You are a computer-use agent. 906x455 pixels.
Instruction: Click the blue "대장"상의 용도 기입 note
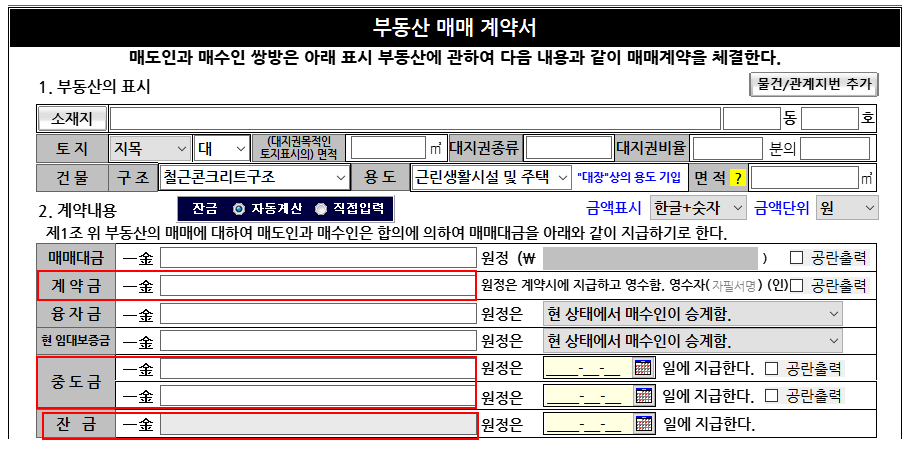tap(629, 177)
